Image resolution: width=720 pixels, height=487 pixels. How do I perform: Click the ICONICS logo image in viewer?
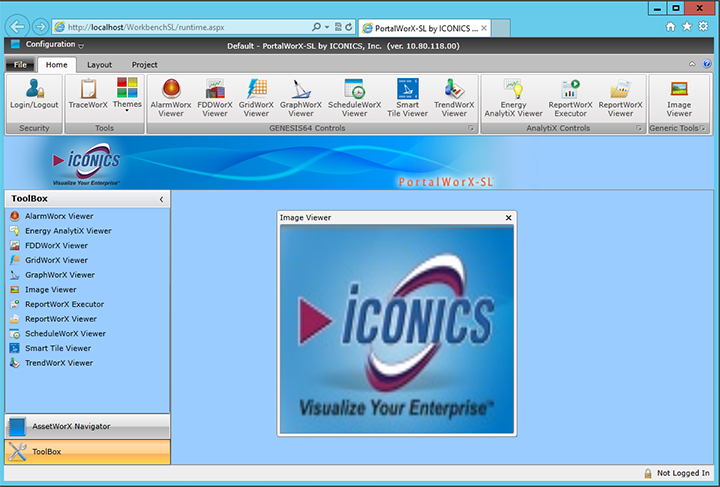tap(397, 329)
